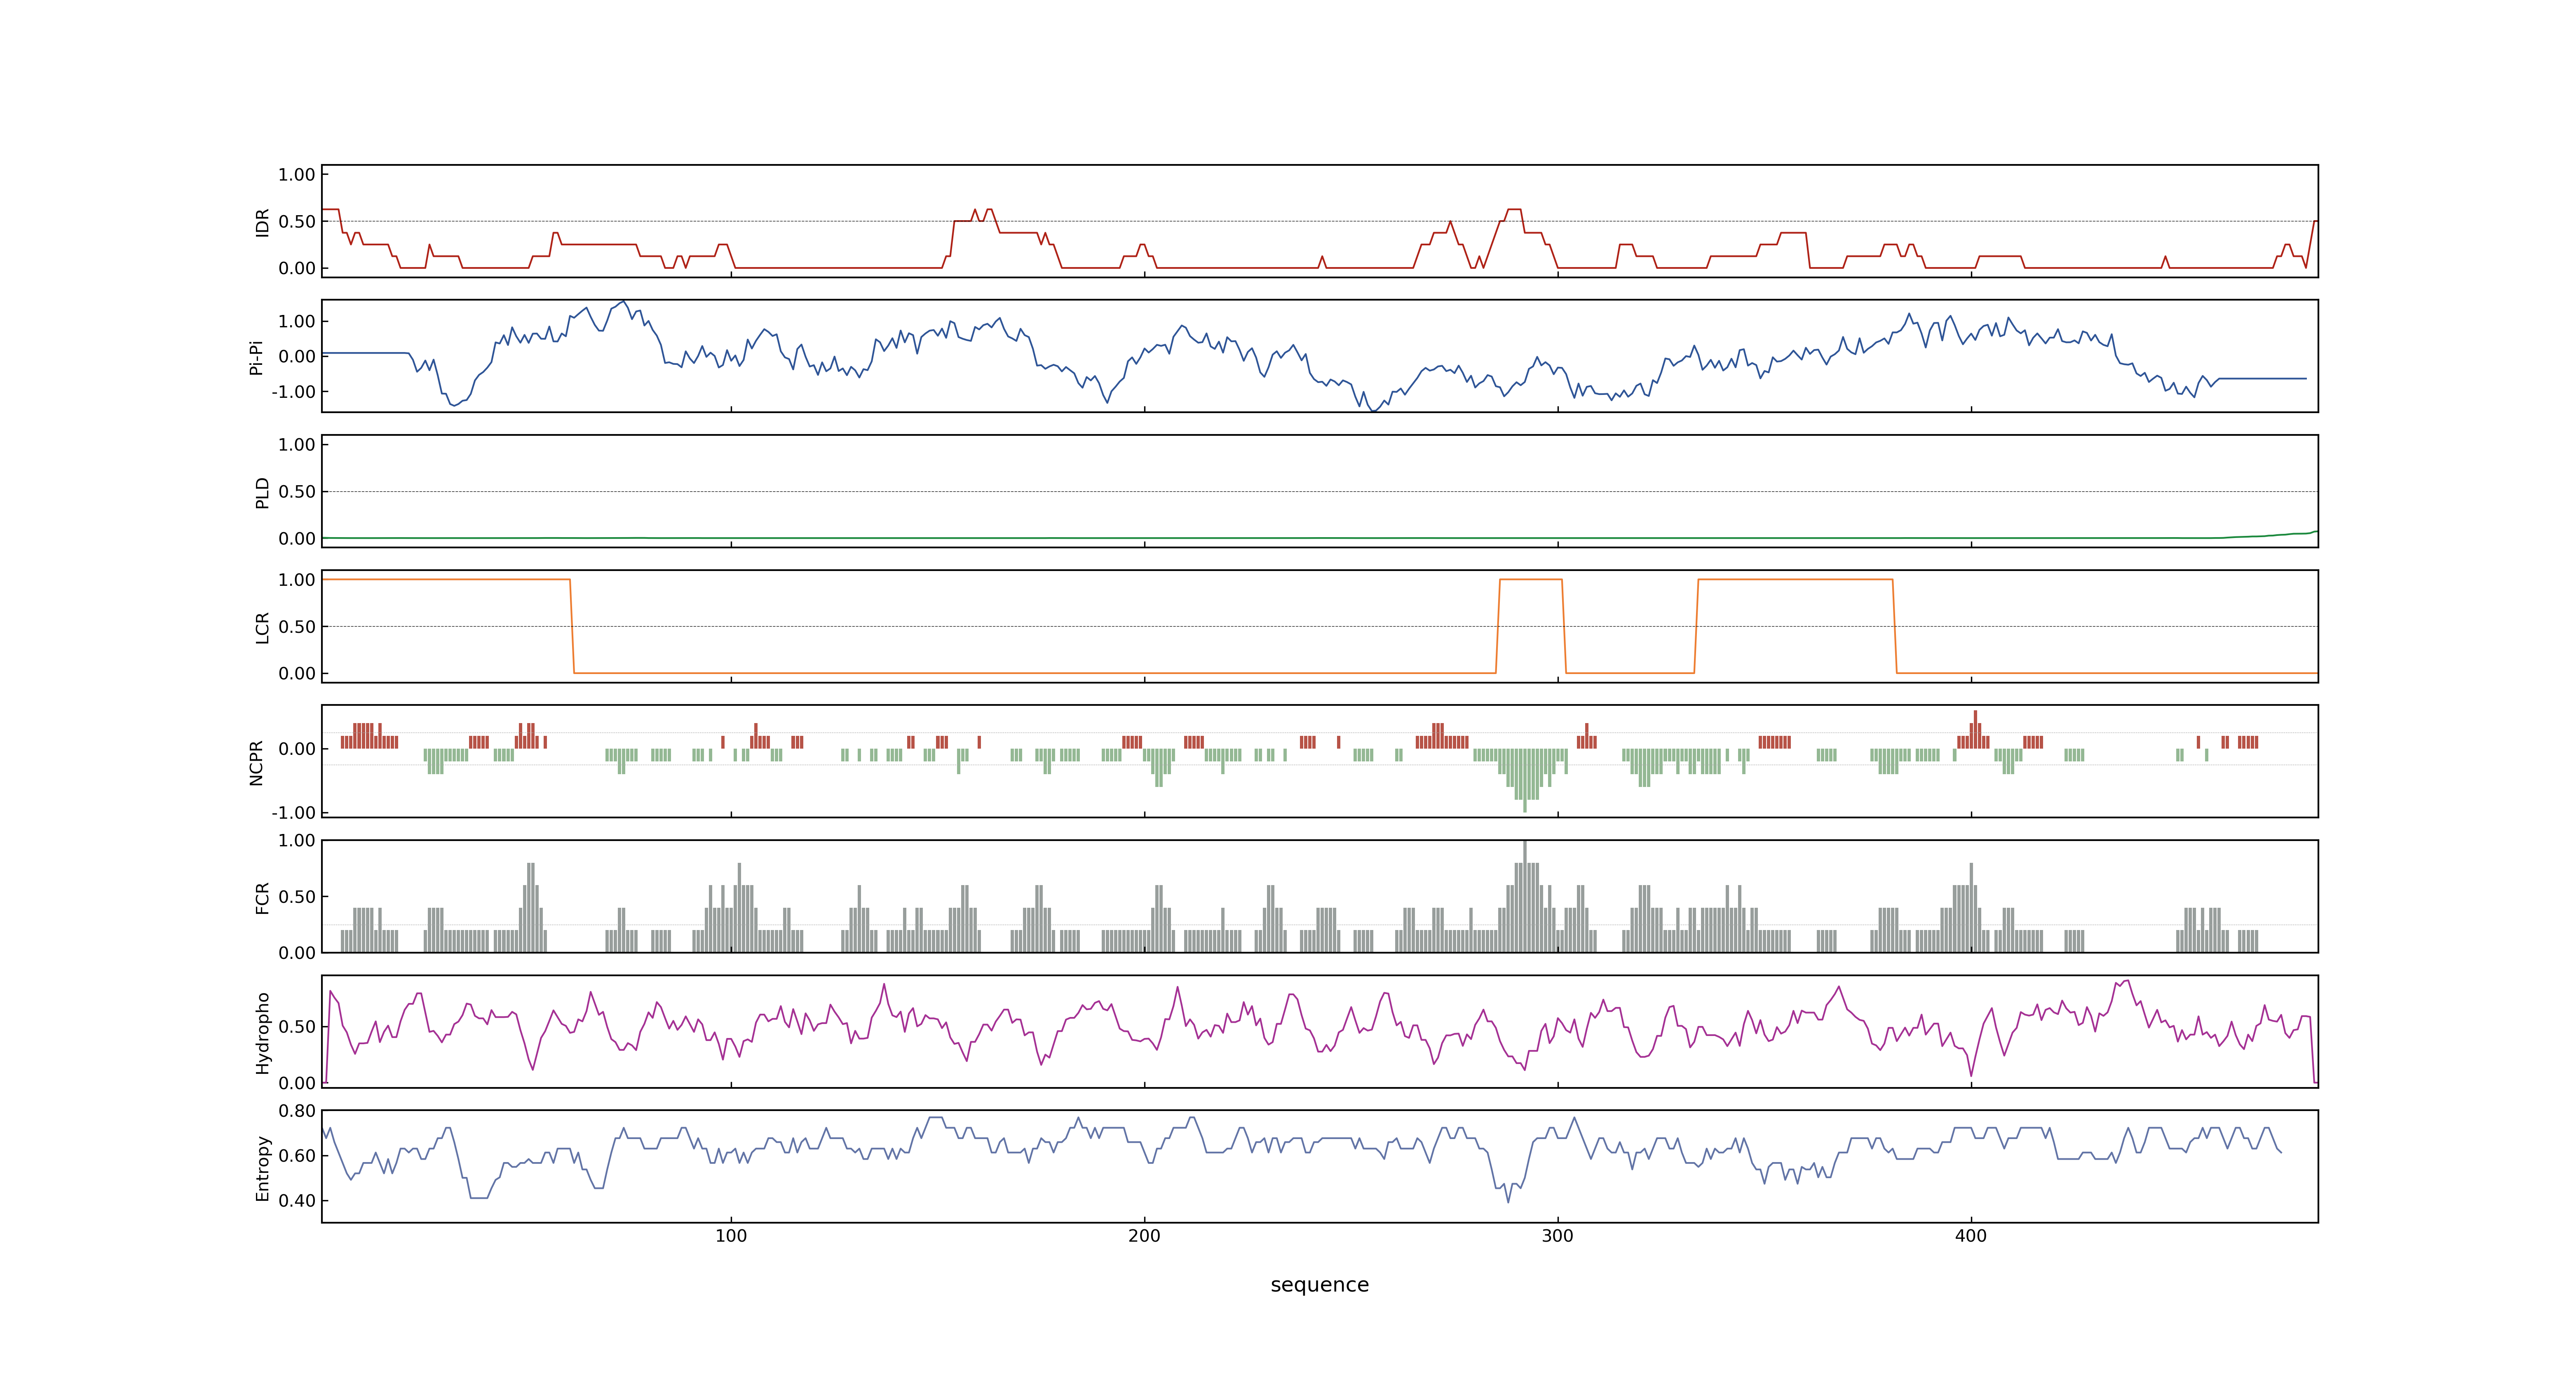Viewport: 2576px width, 1374px height.
Task: Click the bottom x-axis tick label 300
Action: coord(1557,1236)
